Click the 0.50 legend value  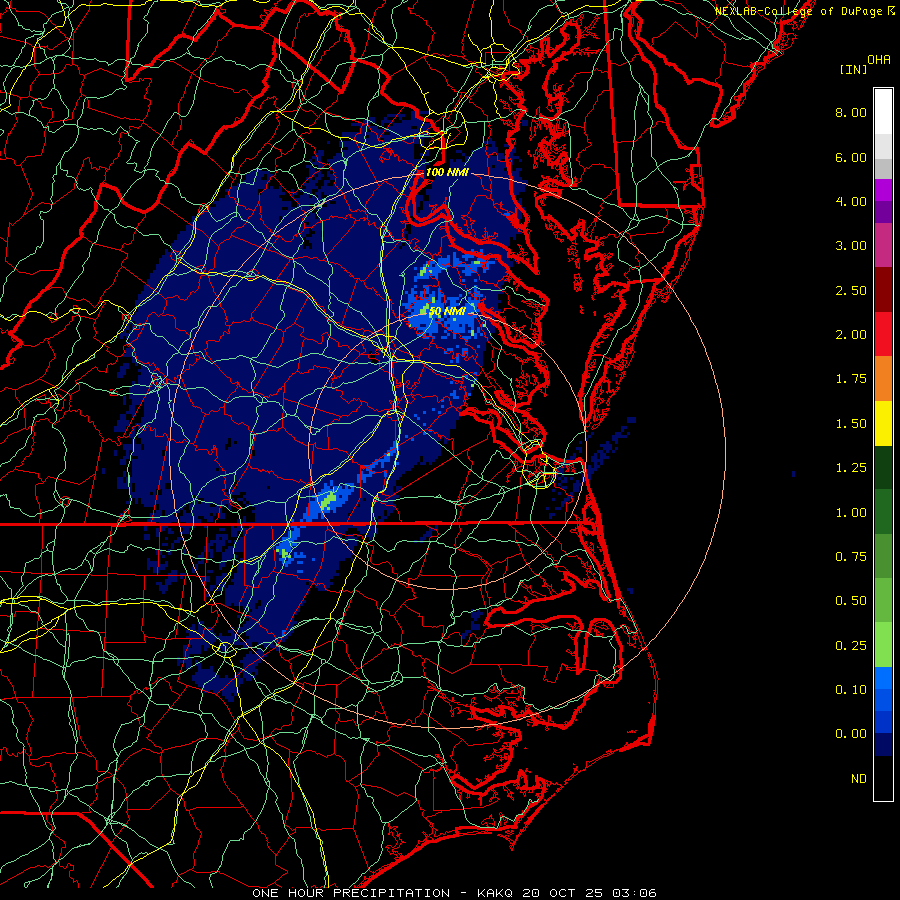pos(851,601)
